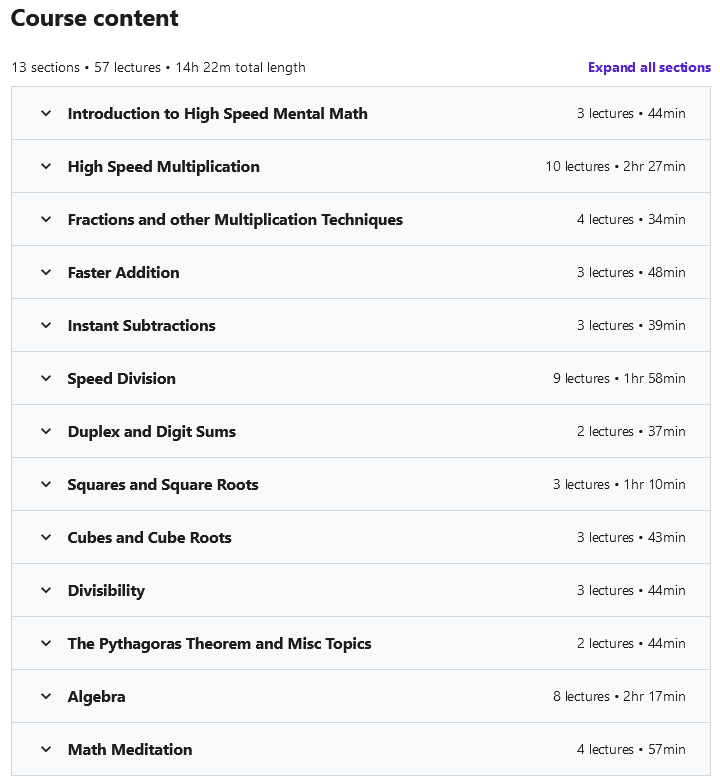Click the Speed Division section title
This screenshot has height=783, width=720.
click(121, 379)
